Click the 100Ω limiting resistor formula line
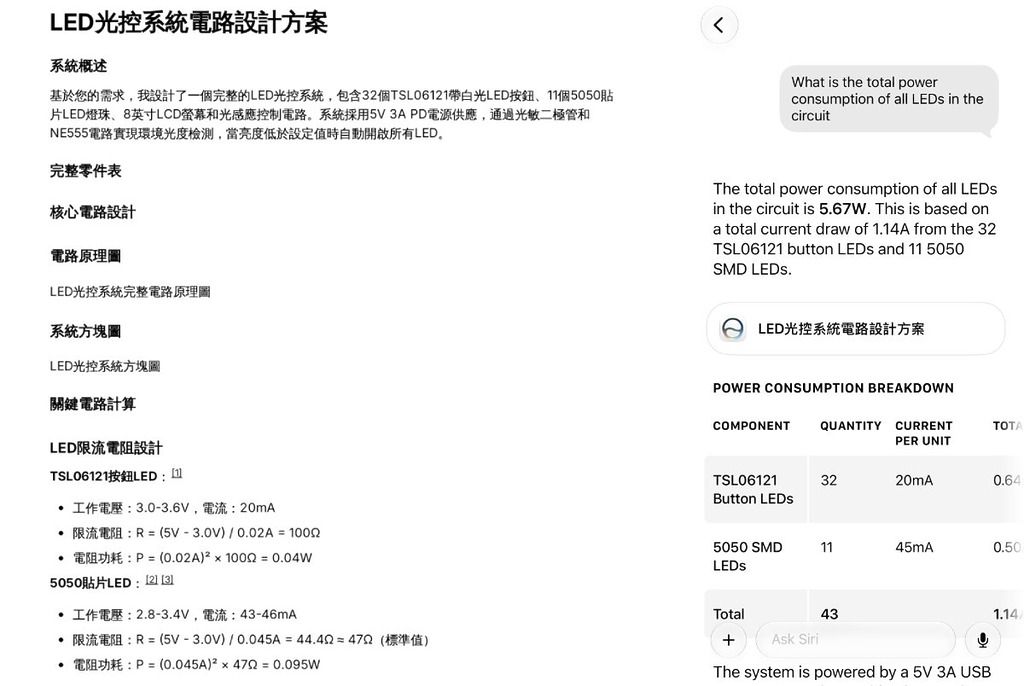Viewport: 1024px width, 686px height. click(x=197, y=533)
